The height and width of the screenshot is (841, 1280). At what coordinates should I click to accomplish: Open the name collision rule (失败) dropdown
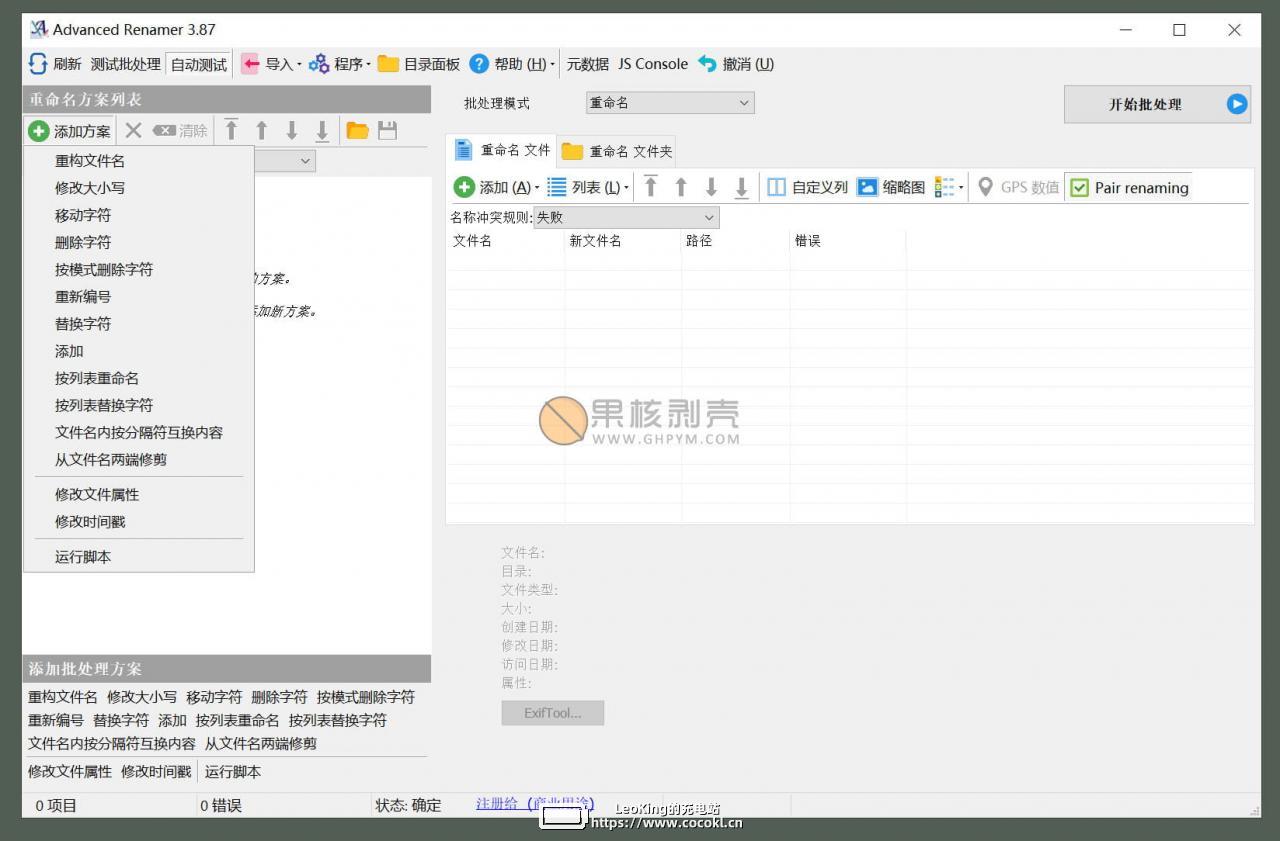(626, 217)
